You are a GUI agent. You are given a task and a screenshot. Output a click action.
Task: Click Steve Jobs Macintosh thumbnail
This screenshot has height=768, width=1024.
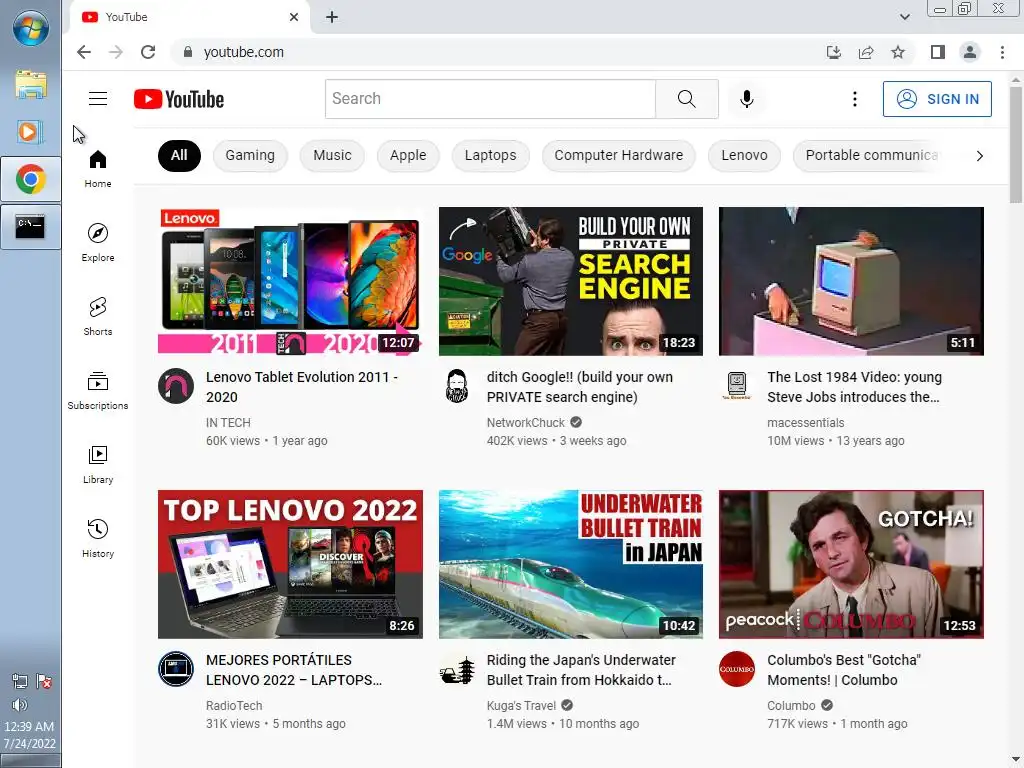tap(851, 281)
